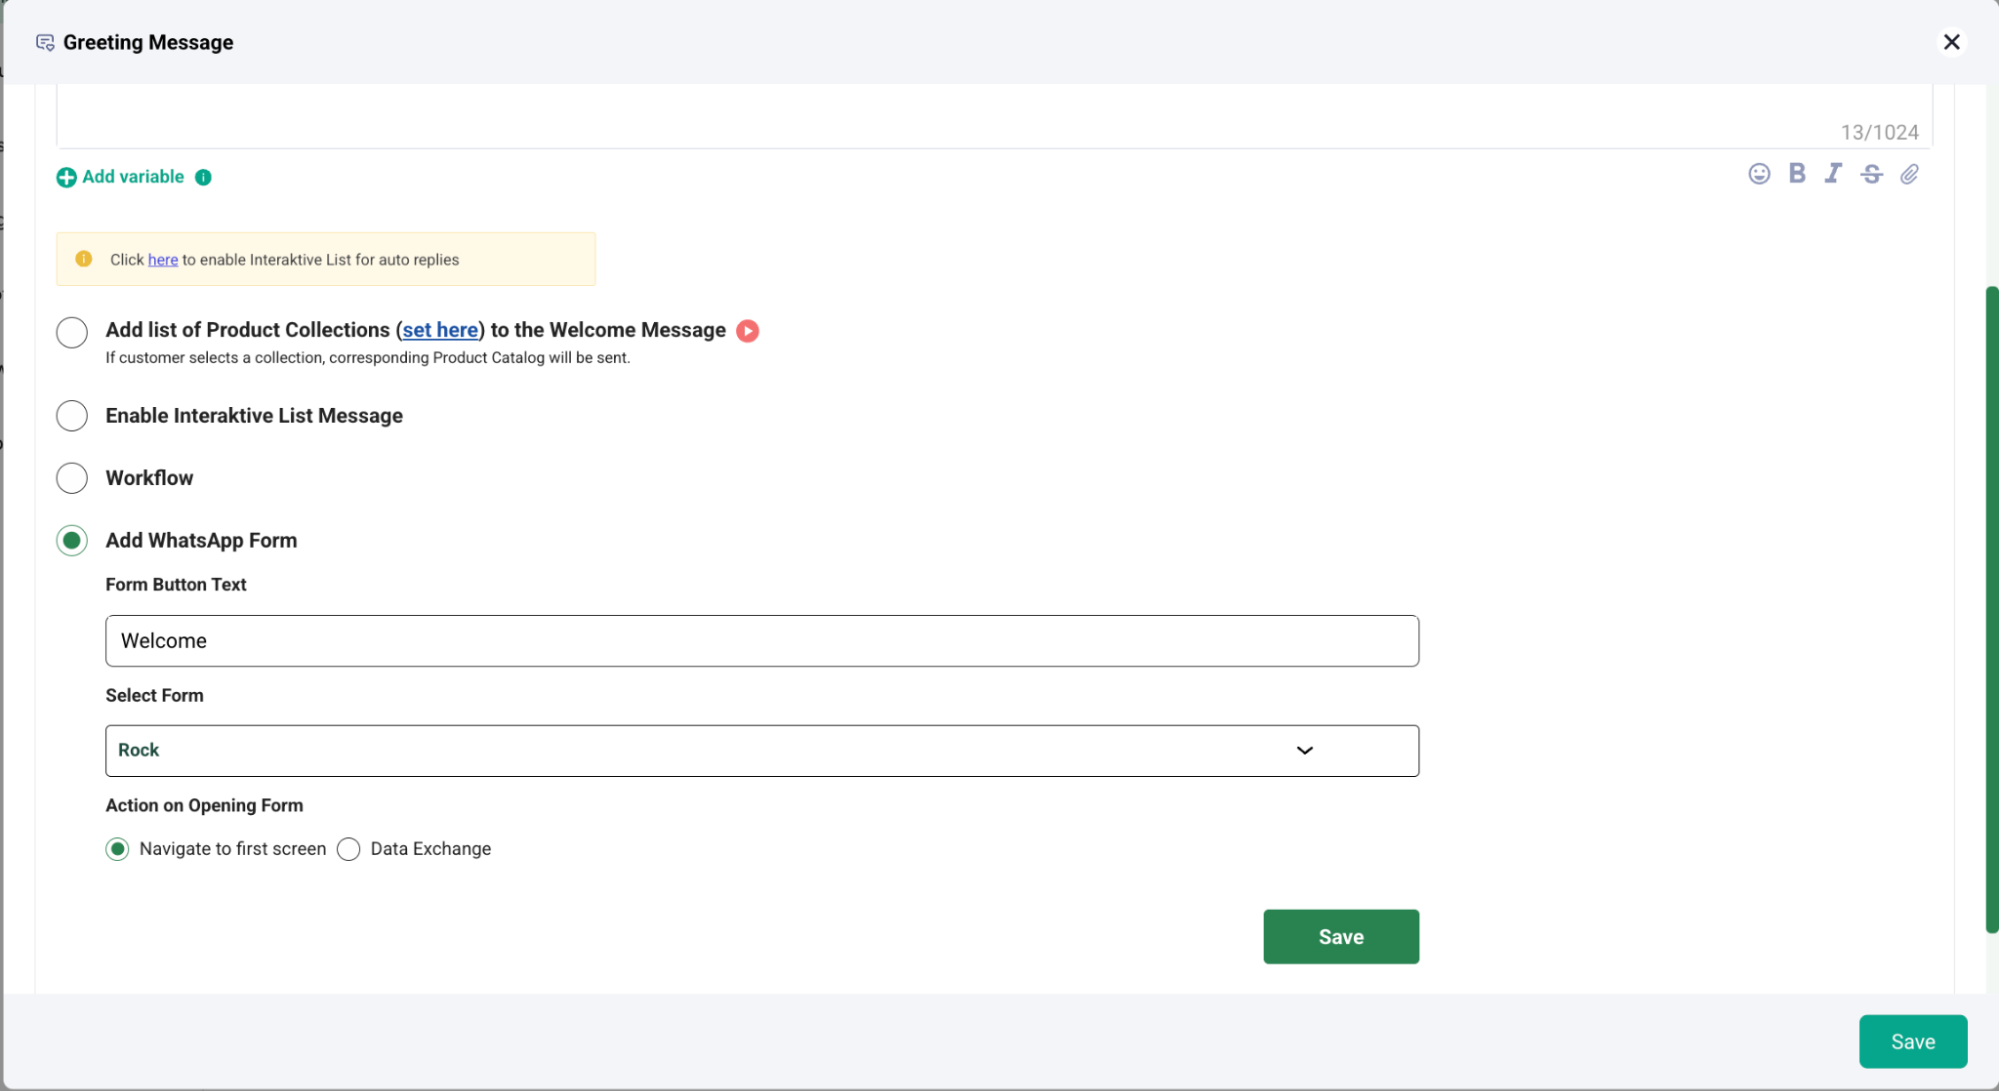The width and height of the screenshot is (1999, 1092).
Task: Apply italic formatting to the greeting message
Action: tap(1833, 173)
